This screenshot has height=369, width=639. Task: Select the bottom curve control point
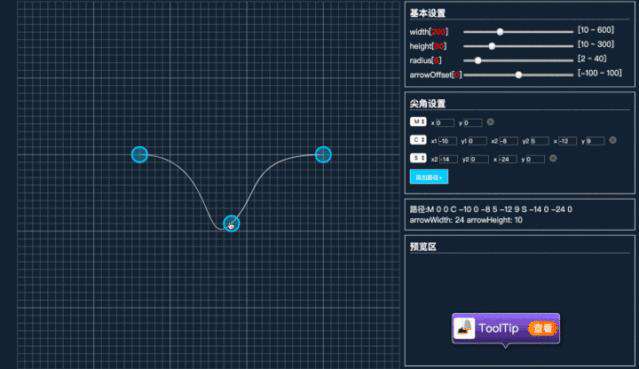click(x=231, y=223)
